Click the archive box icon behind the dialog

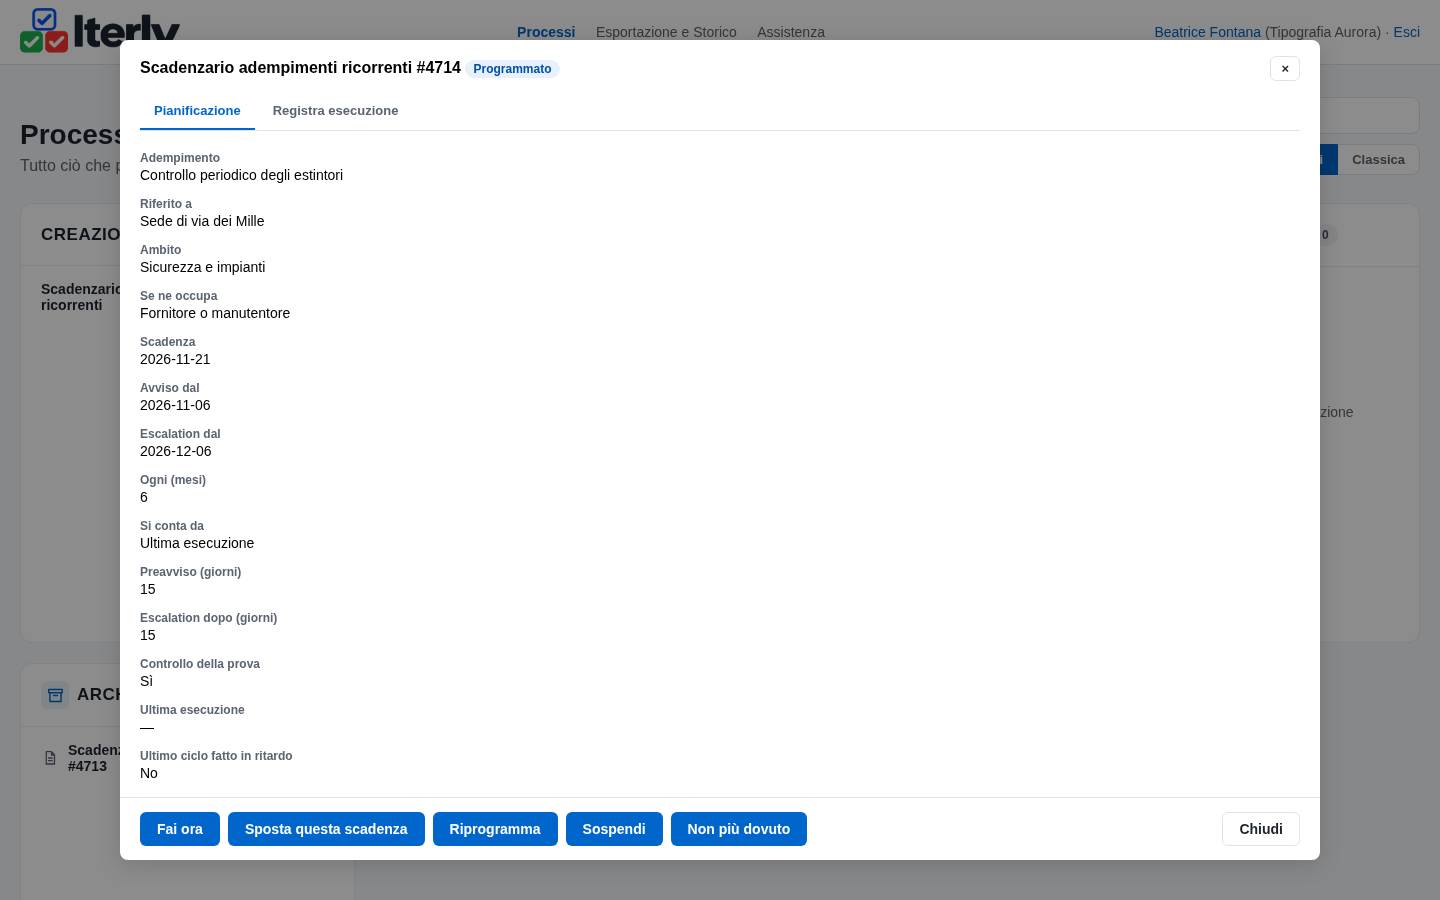click(55, 695)
